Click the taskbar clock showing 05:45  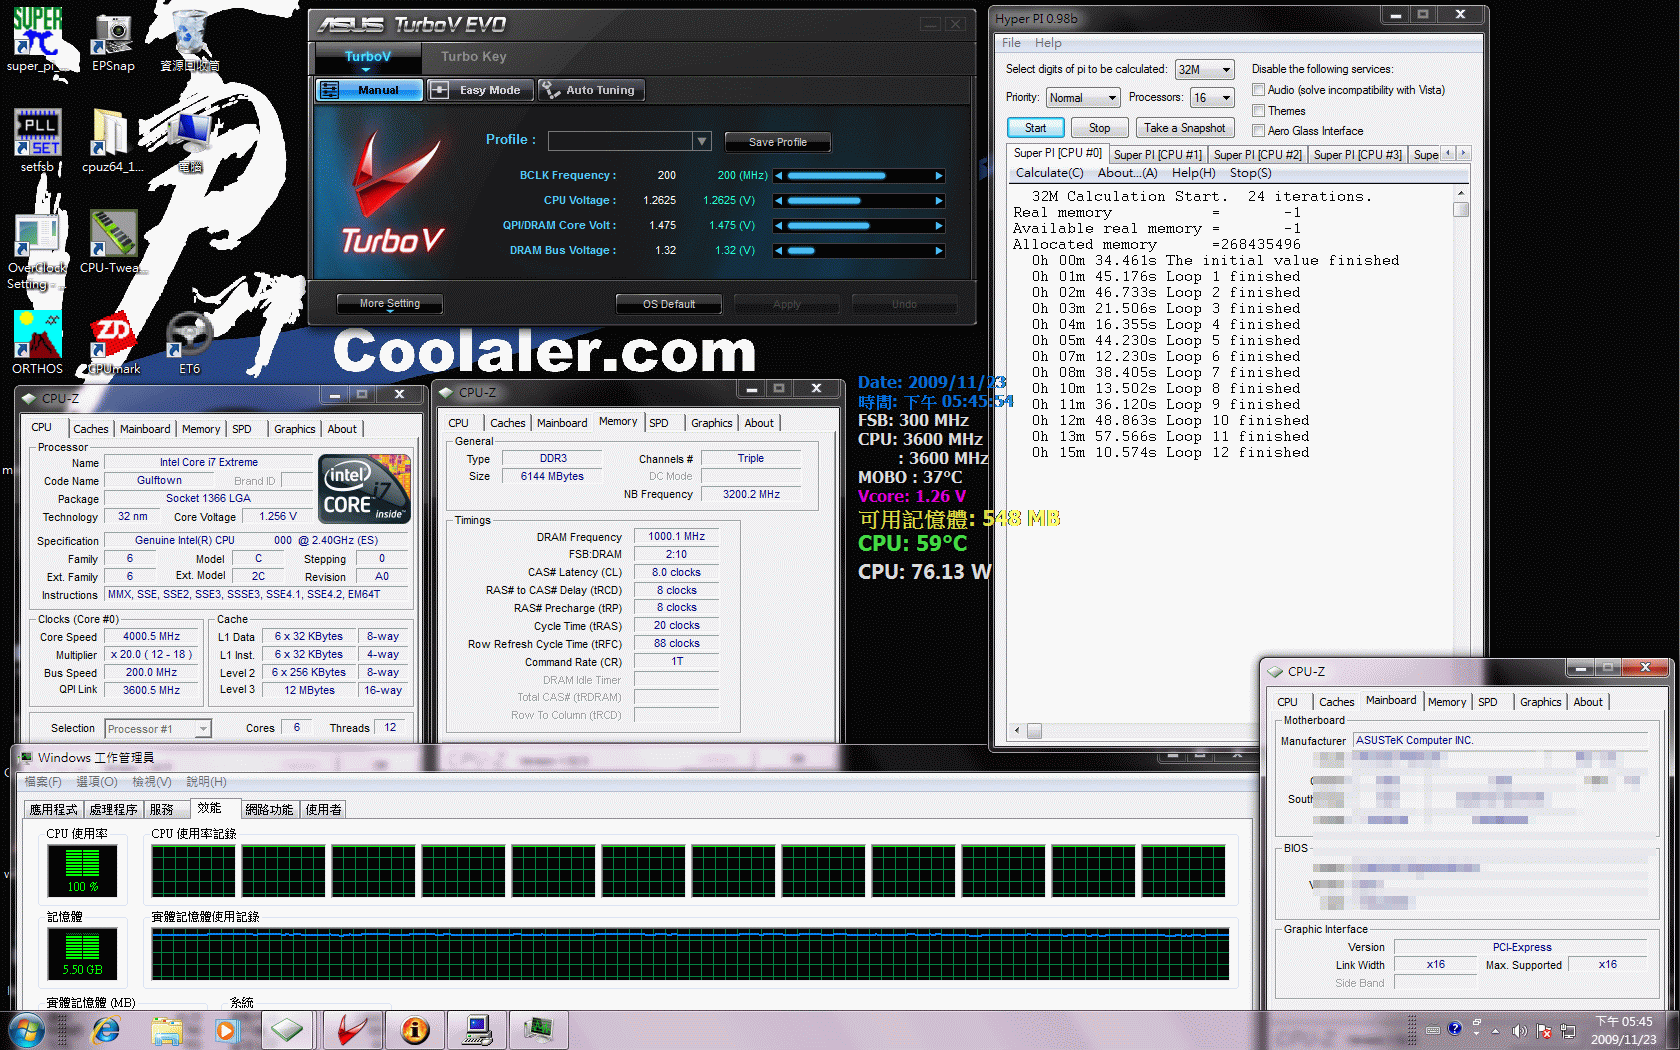[1624, 1030]
